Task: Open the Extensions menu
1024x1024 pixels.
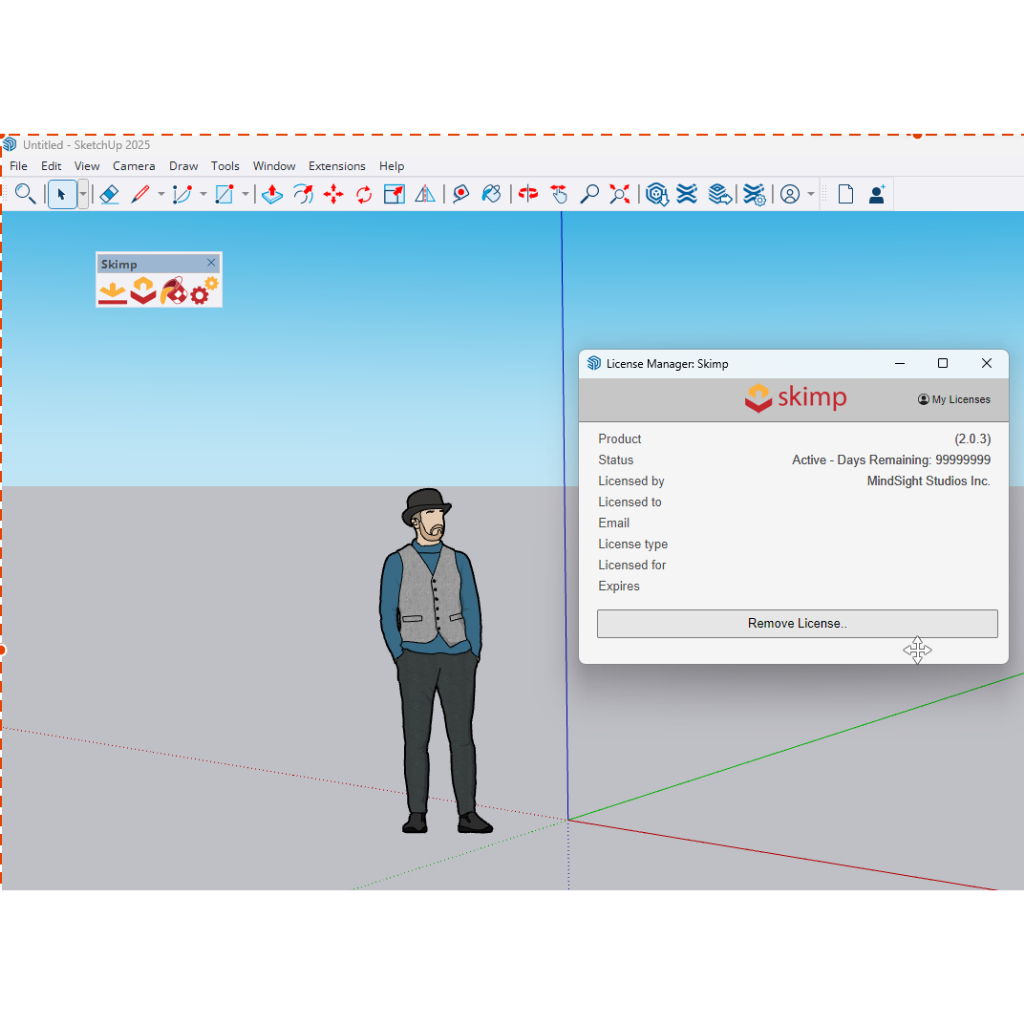Action: pyautogui.click(x=337, y=166)
